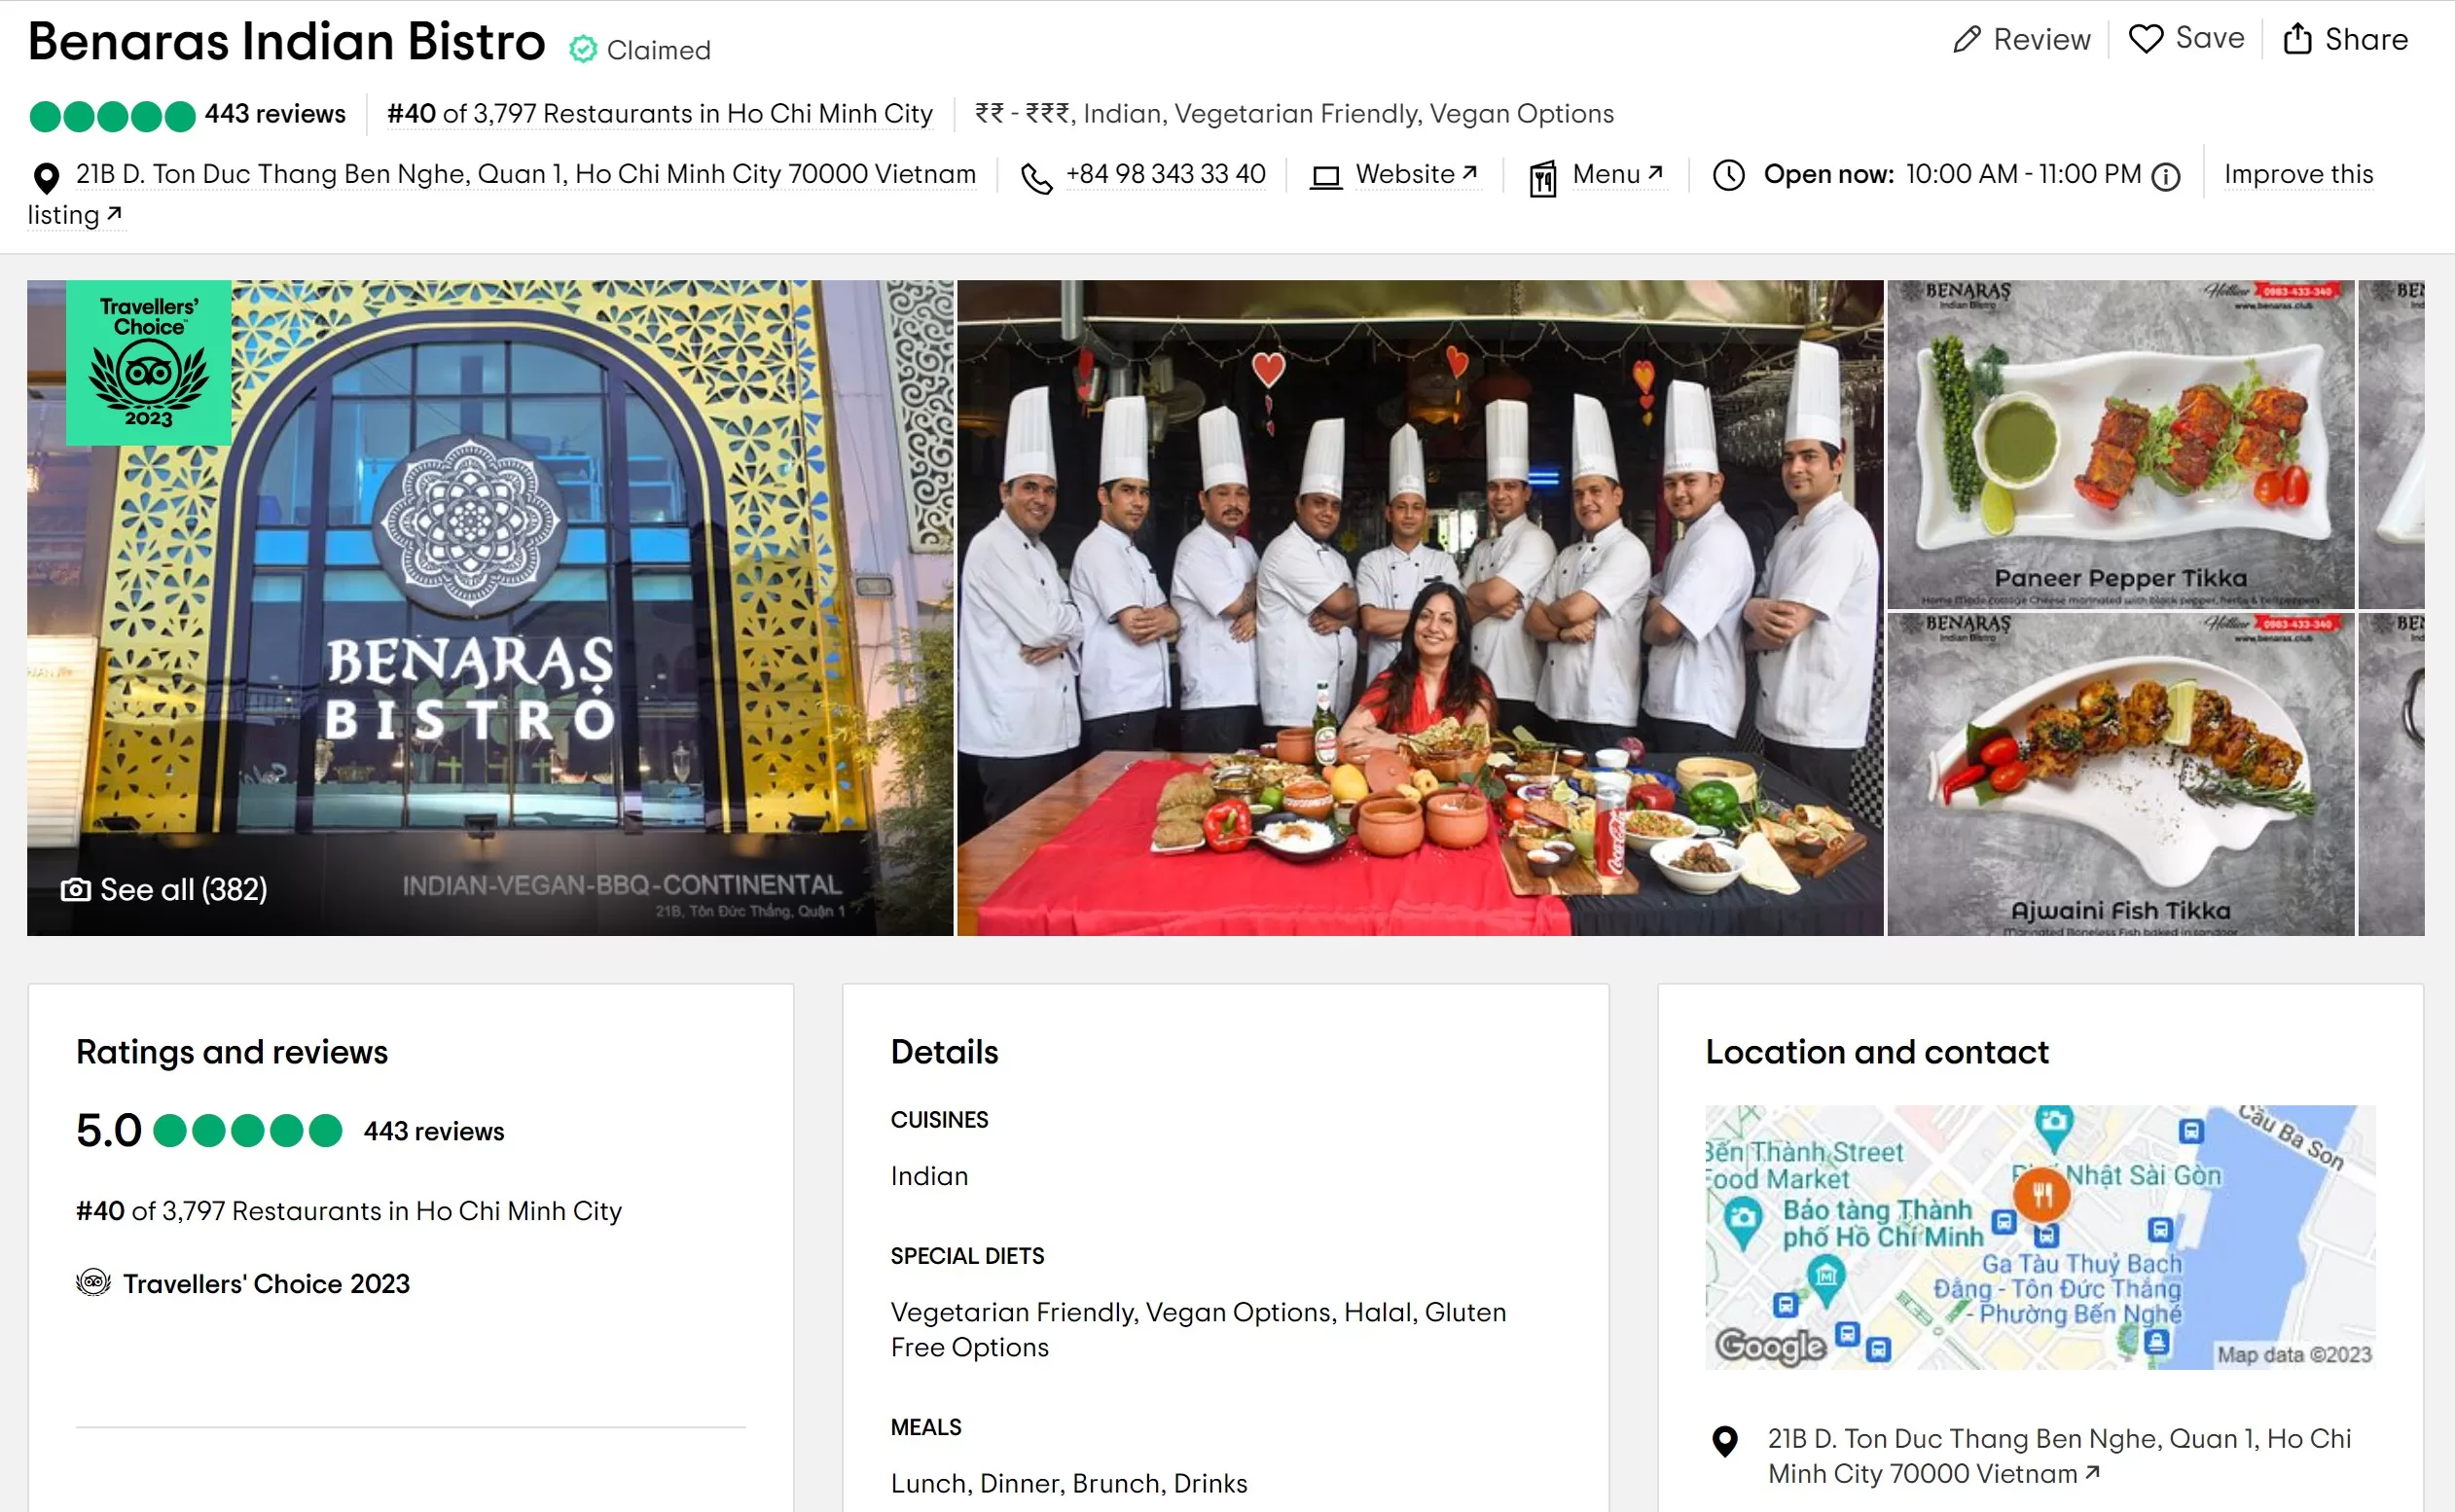Click the phone handset icon
Viewport: 2455px width, 1512px height.
1036,178
